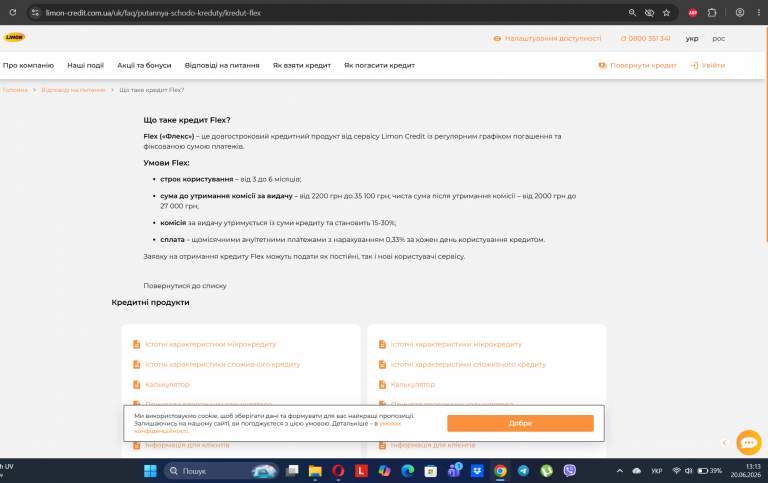Open Акції та бонуси menu item
Screen dimensions: 768x483
click(x=144, y=65)
